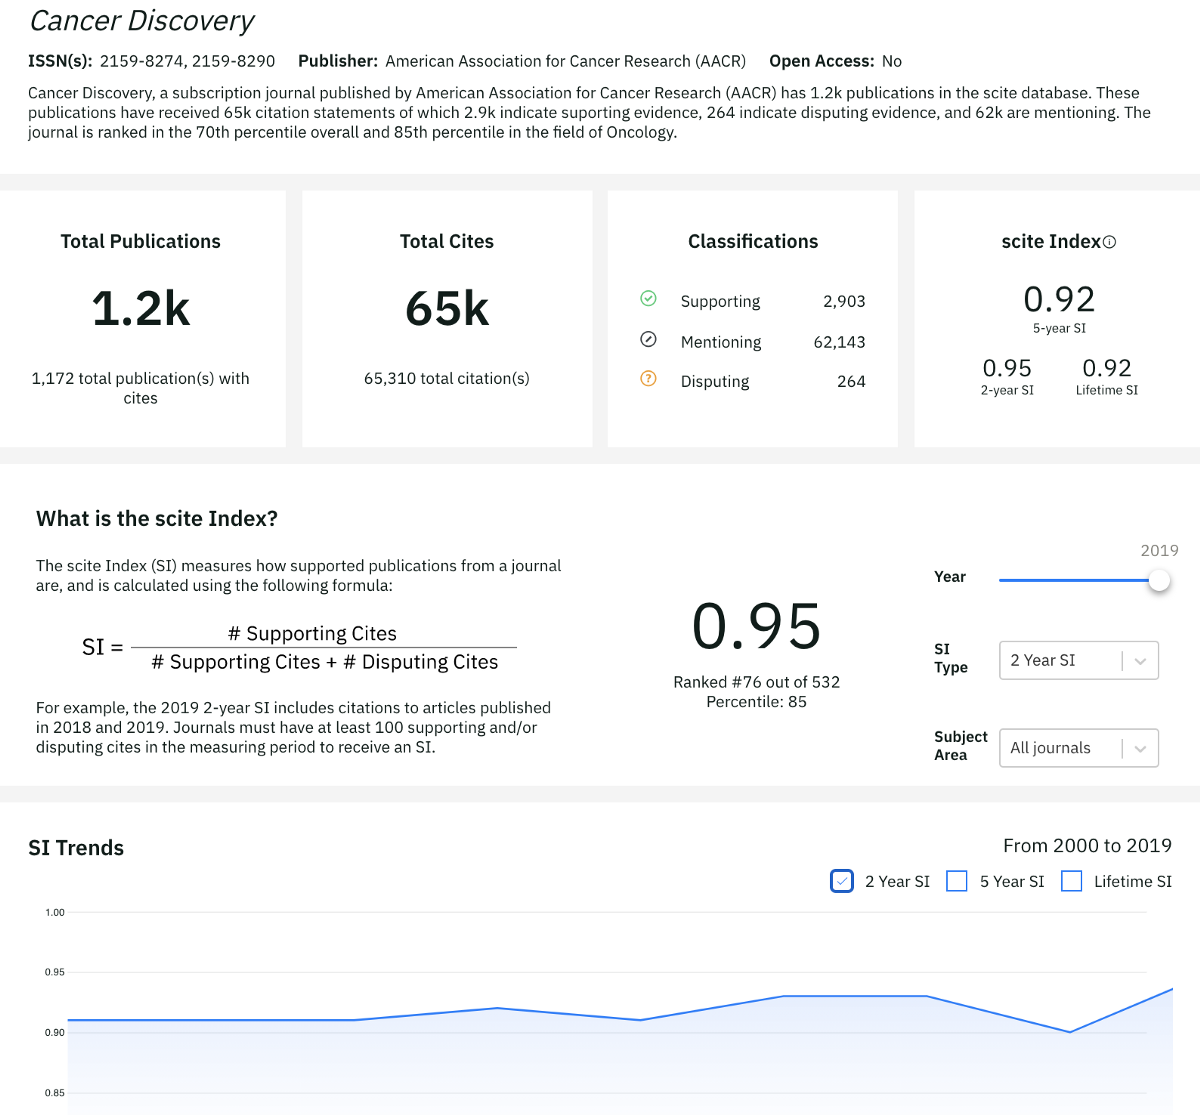
Task: Click the 2-year SI value 0.95
Action: (1007, 368)
